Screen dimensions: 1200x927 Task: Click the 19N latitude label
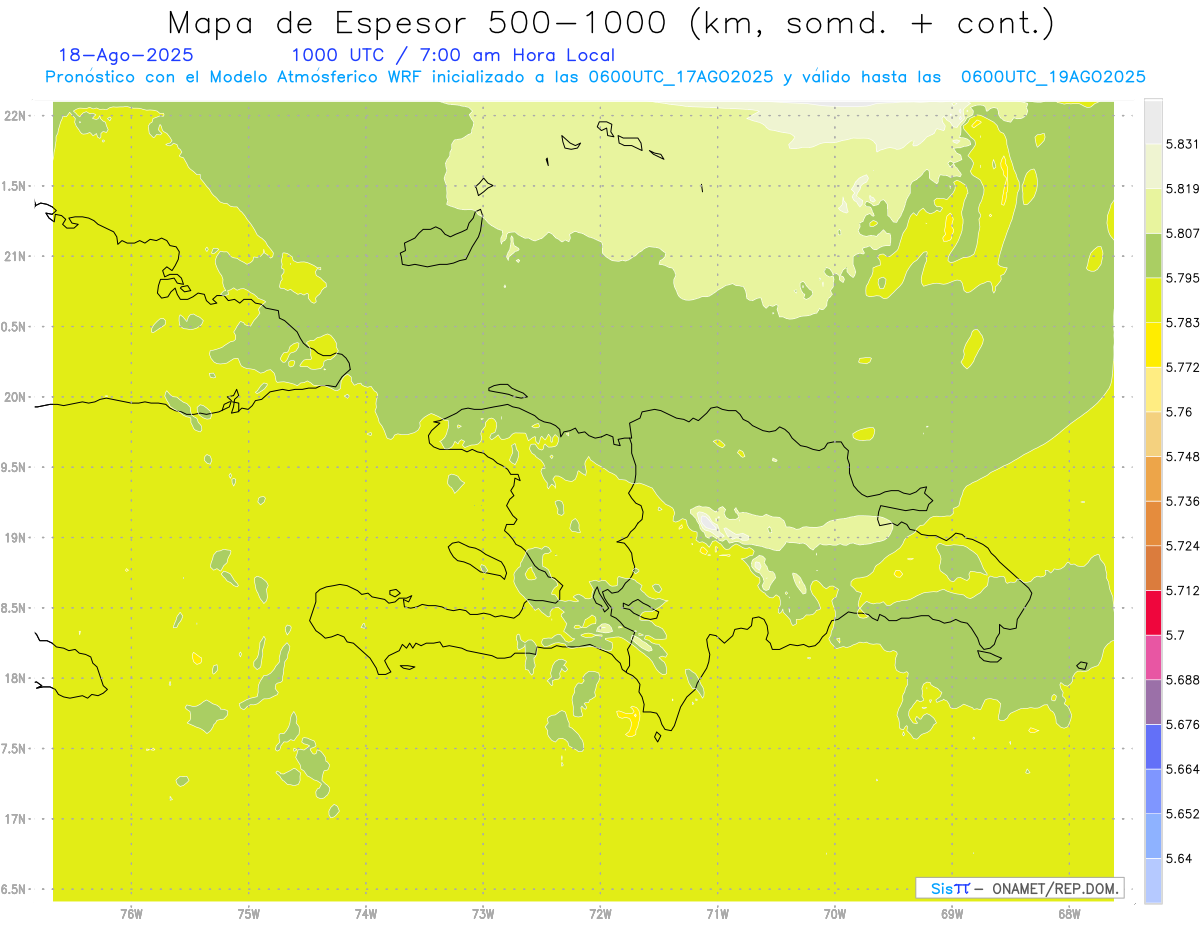pyautogui.click(x=14, y=538)
